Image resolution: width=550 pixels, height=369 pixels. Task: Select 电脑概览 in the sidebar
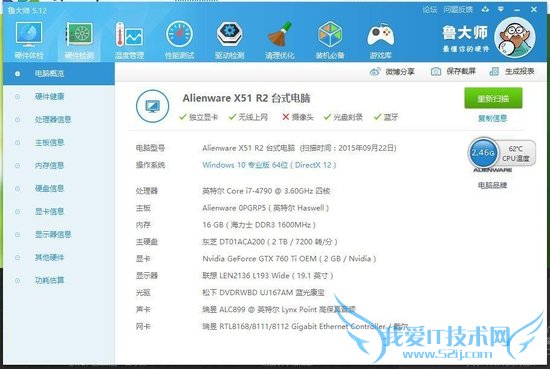(59, 73)
